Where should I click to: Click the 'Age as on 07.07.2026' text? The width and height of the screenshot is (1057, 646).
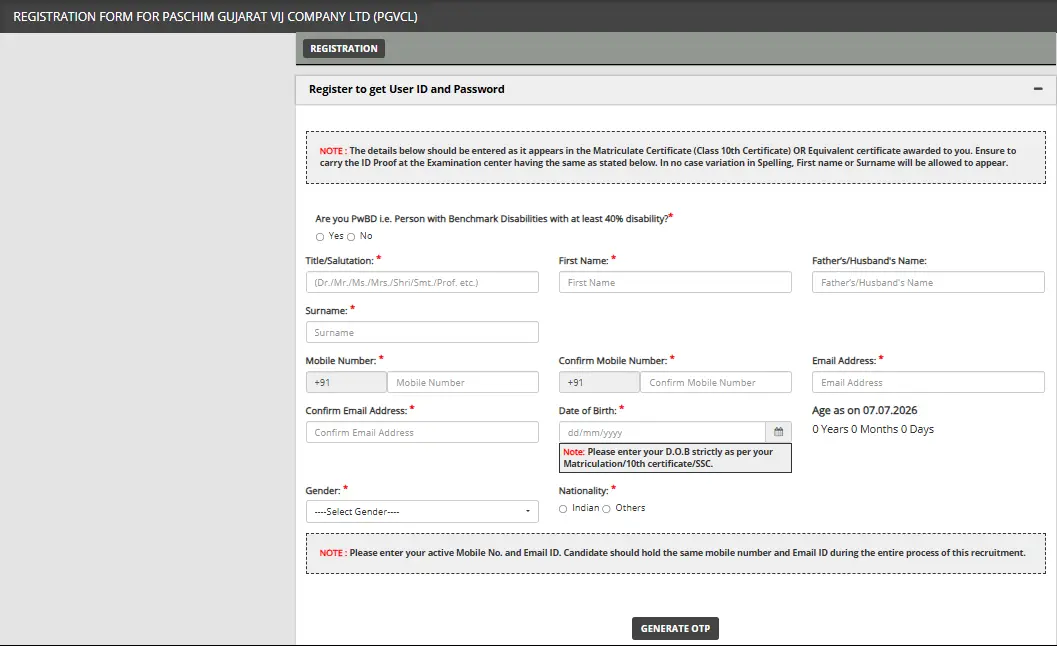click(x=865, y=411)
